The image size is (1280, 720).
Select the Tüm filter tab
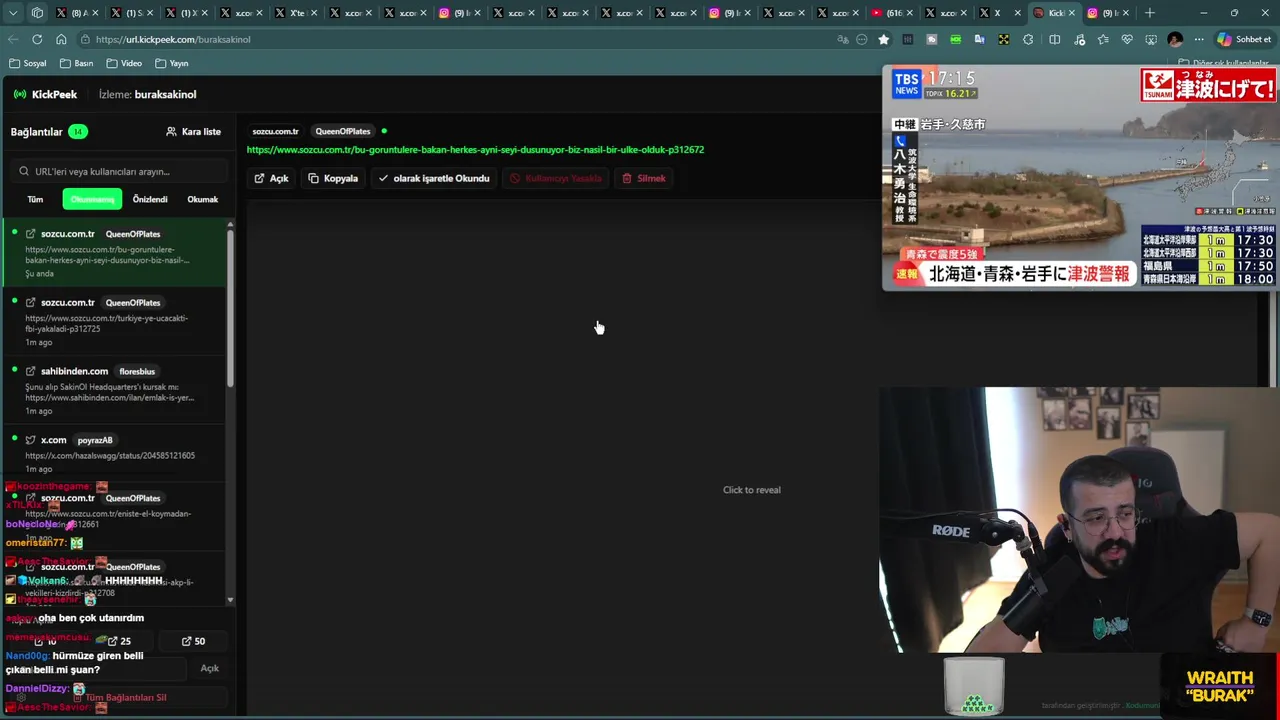[35, 199]
